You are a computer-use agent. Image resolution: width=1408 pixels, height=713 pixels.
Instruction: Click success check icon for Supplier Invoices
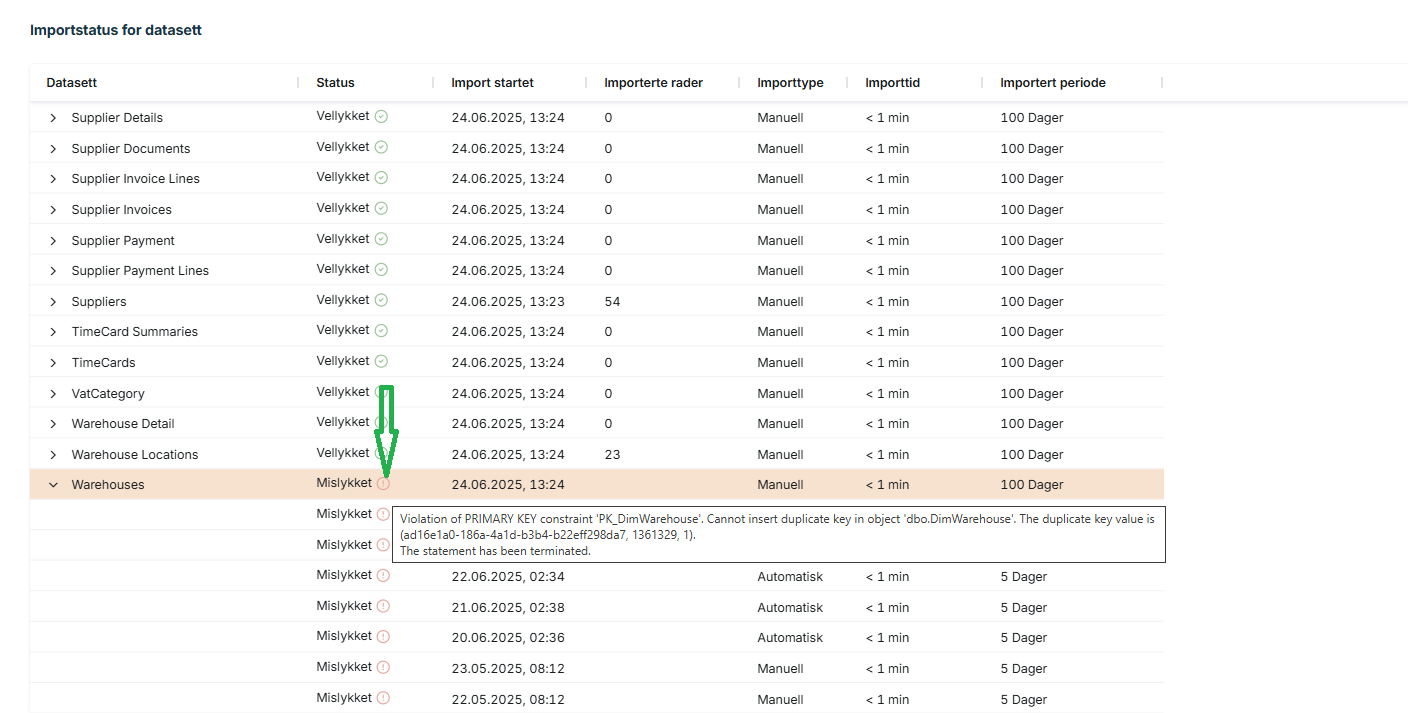[382, 208]
